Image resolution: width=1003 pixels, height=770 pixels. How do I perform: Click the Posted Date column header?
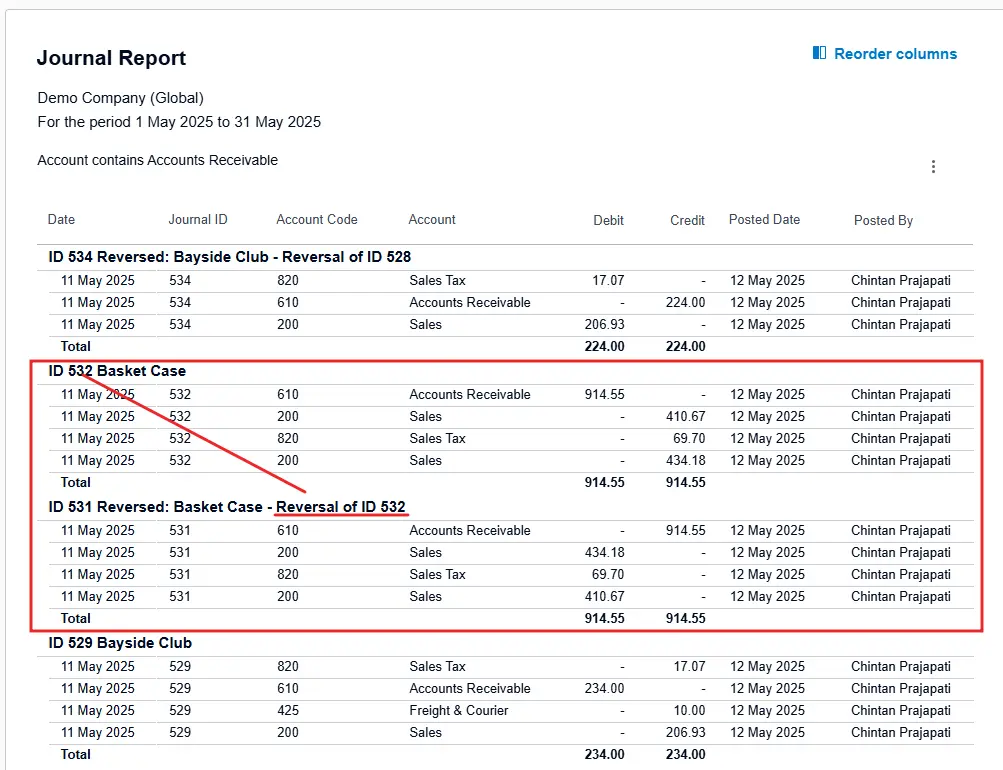764,220
